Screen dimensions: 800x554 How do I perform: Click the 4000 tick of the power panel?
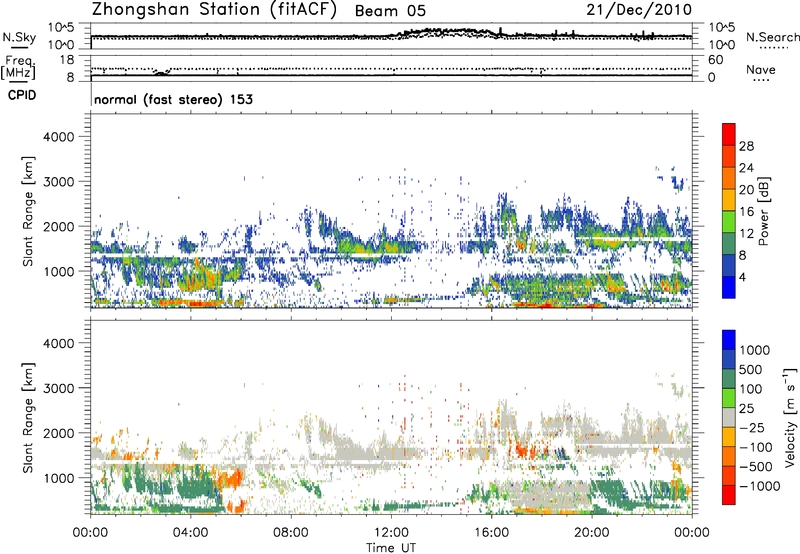pyautogui.click(x=58, y=137)
